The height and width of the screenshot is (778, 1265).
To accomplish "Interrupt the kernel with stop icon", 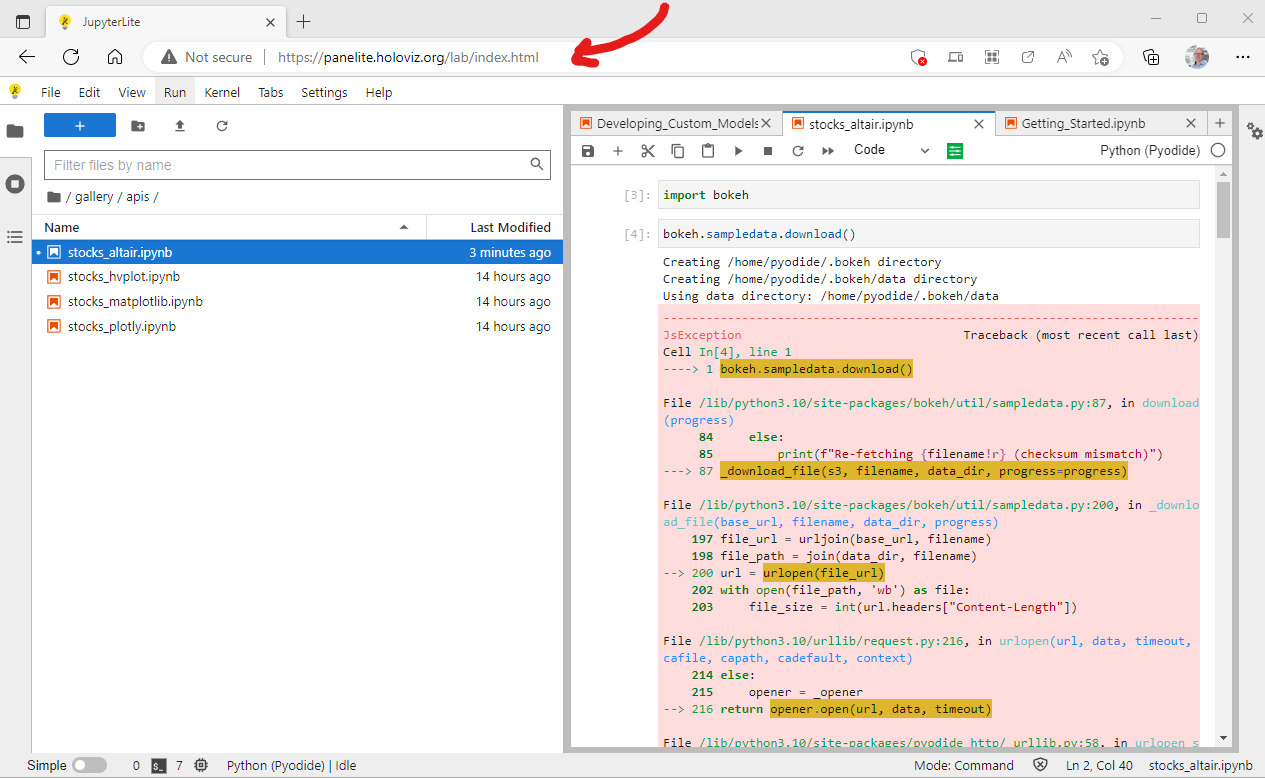I will click(x=767, y=150).
